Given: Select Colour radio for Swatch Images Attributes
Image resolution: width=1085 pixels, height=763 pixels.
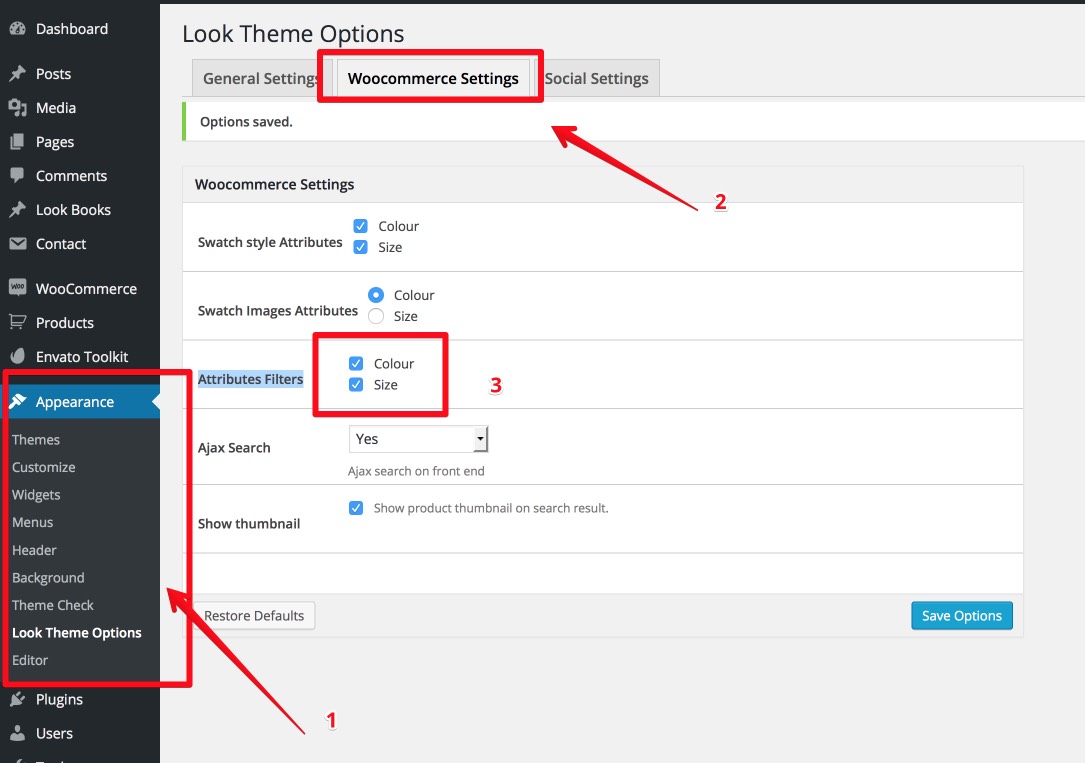Looking at the screenshot, I should 376,295.
